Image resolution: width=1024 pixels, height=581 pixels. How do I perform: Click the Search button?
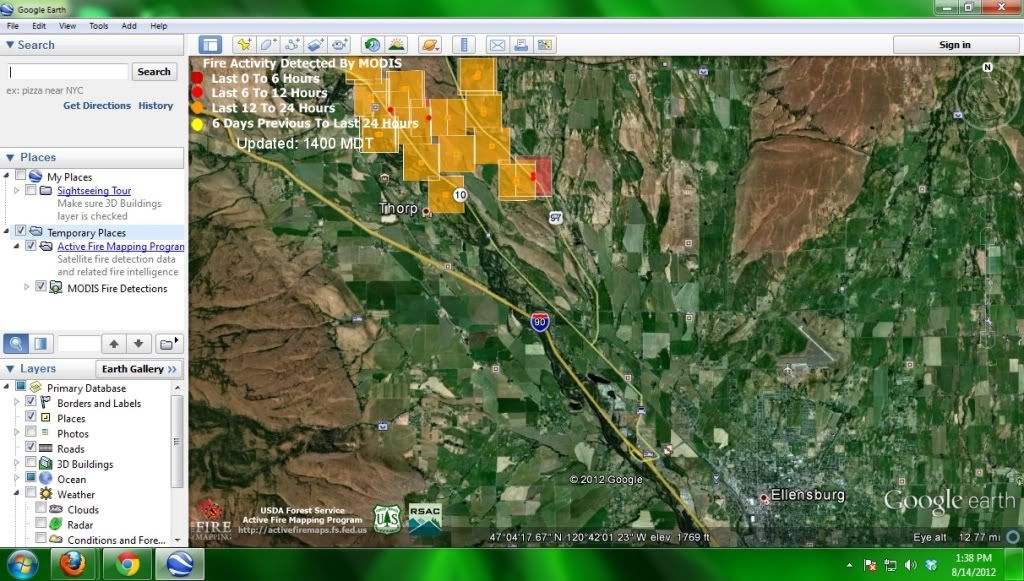pyautogui.click(x=154, y=72)
